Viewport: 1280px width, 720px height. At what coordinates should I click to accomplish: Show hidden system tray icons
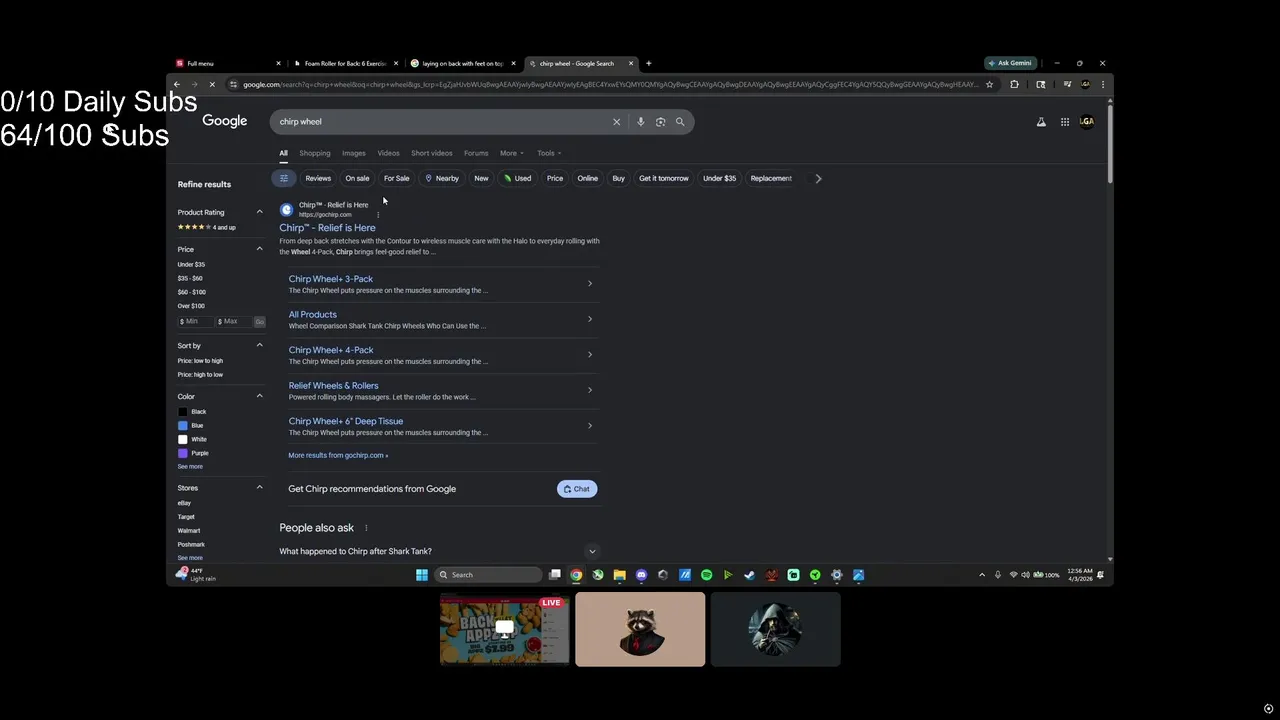(982, 575)
